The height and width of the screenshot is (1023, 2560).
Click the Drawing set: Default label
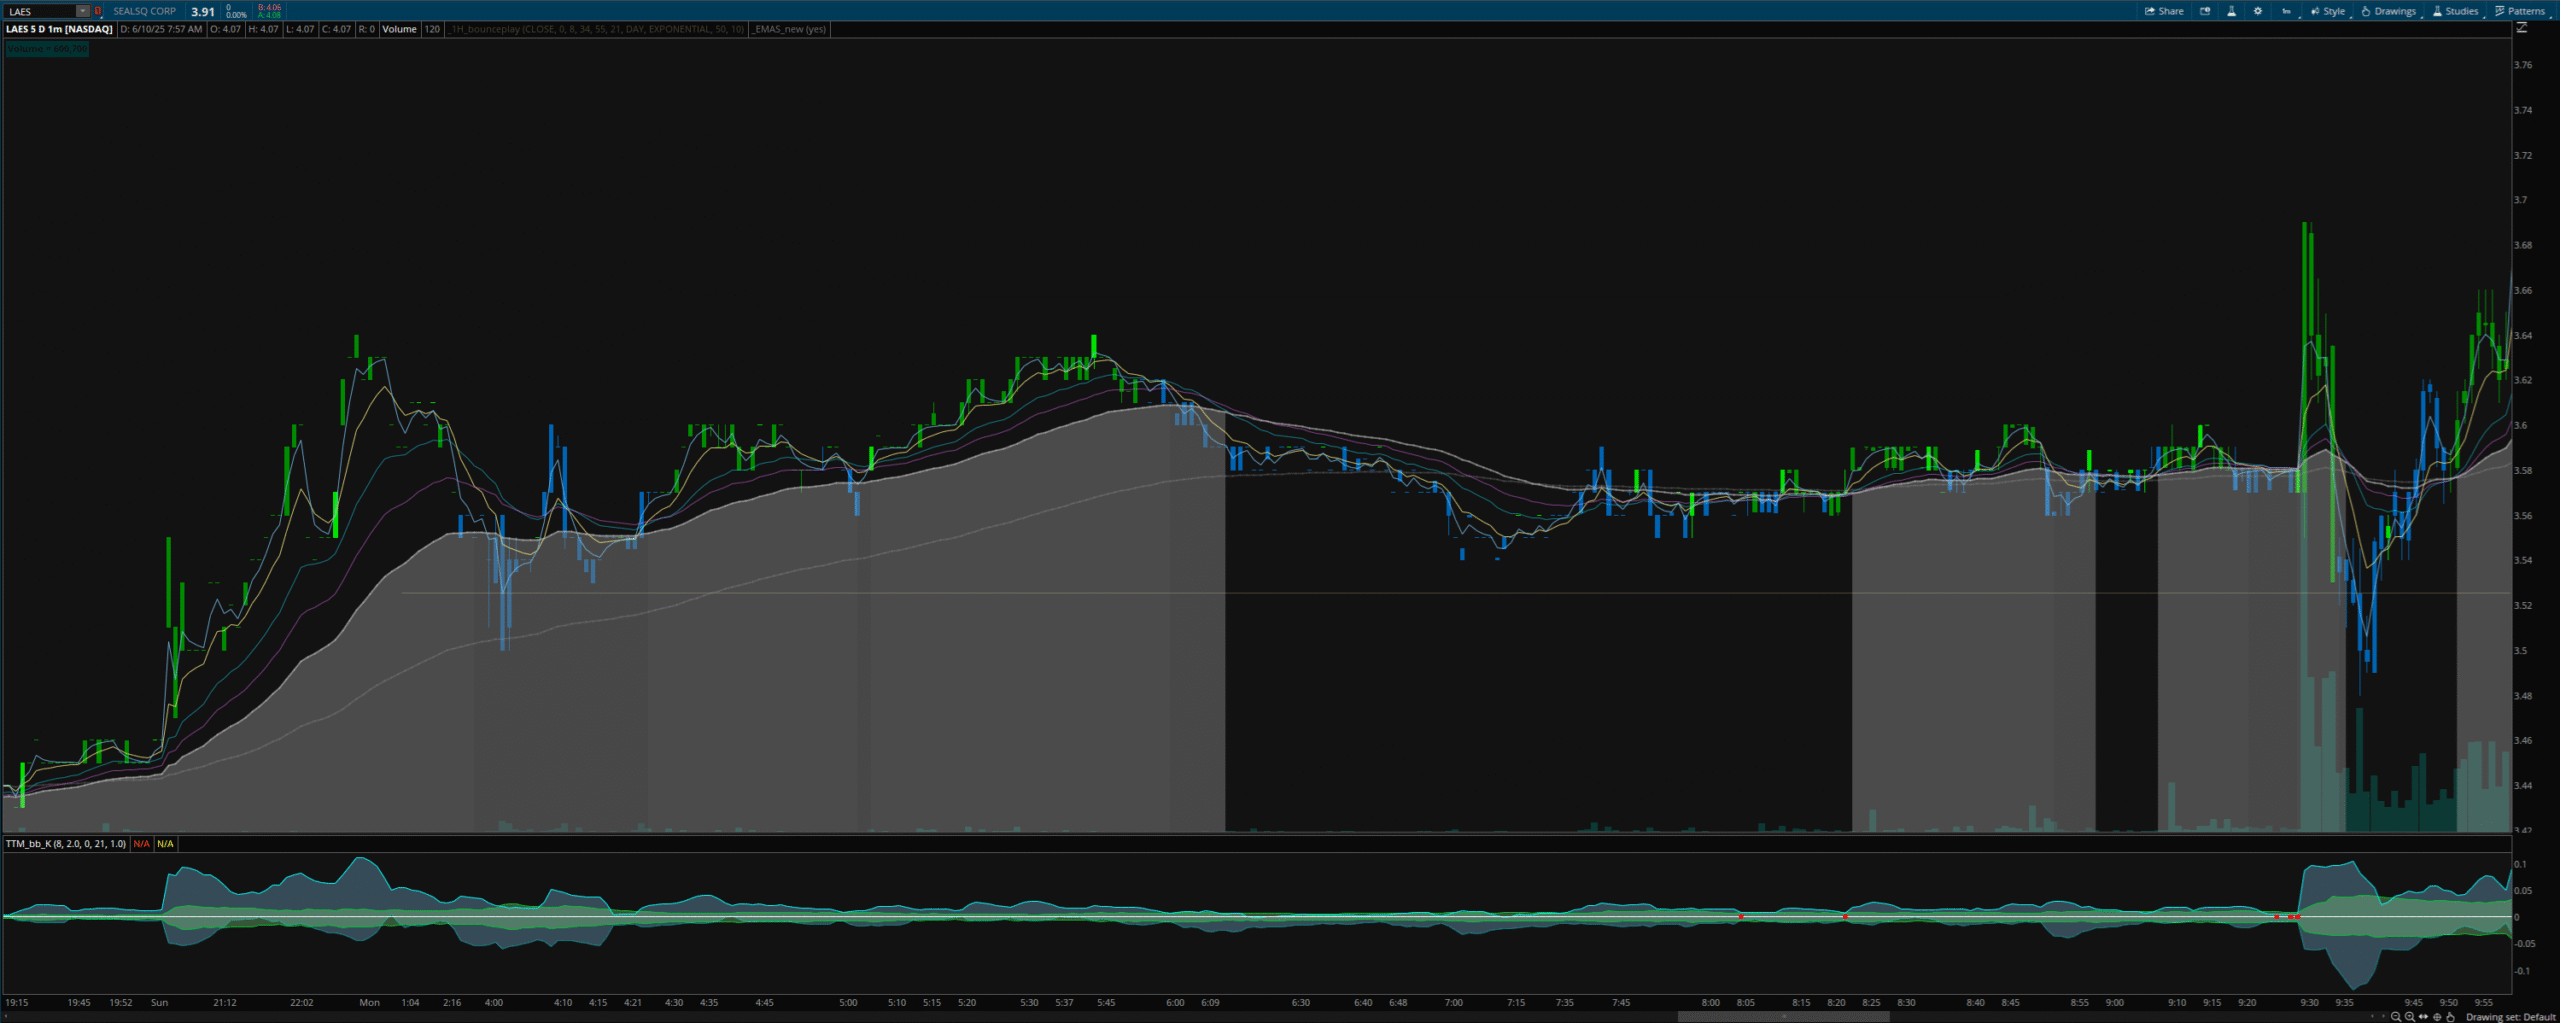coord(2510,1017)
